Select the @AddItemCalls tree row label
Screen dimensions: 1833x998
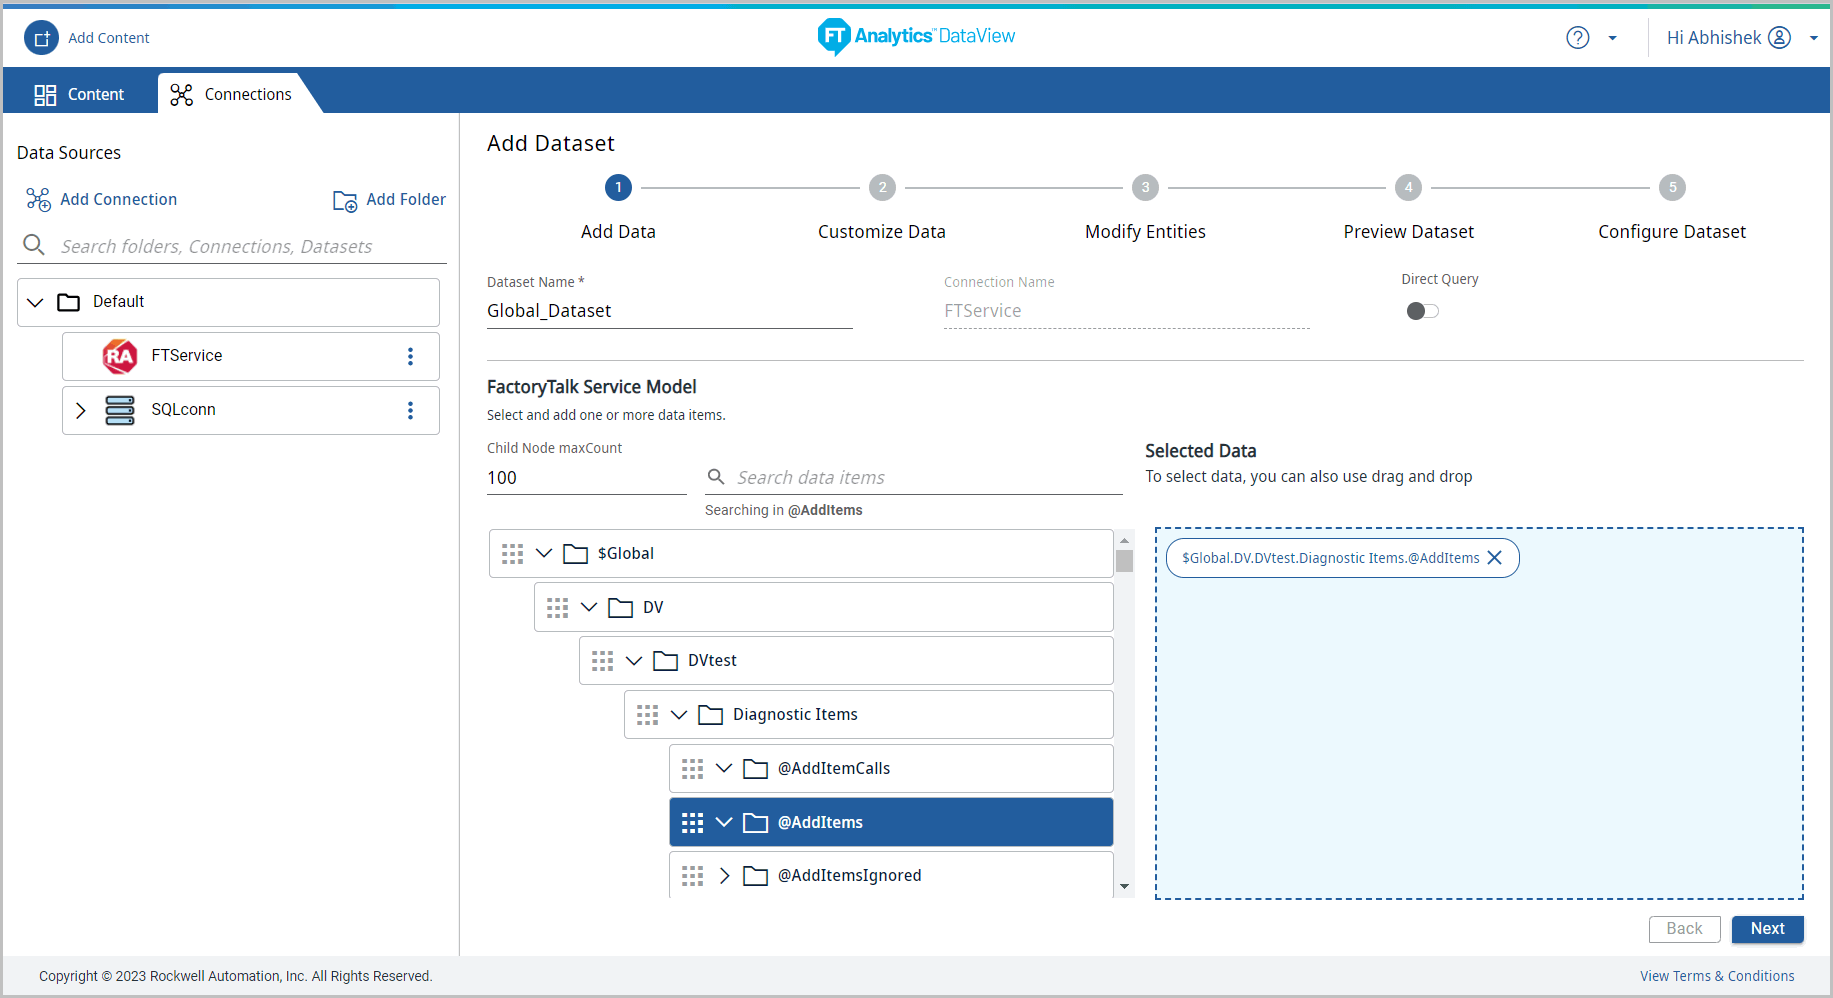pyautogui.click(x=834, y=768)
